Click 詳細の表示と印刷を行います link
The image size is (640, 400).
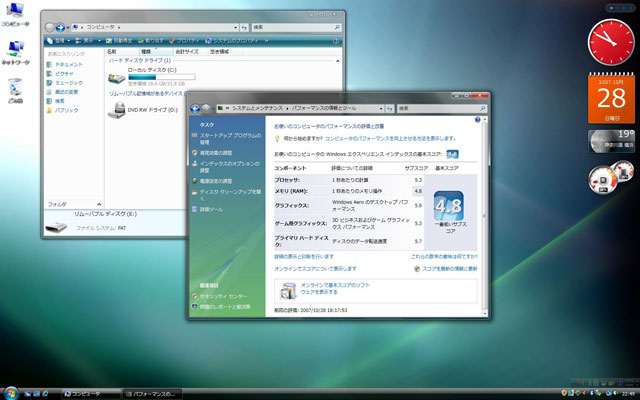pyautogui.click(x=304, y=257)
